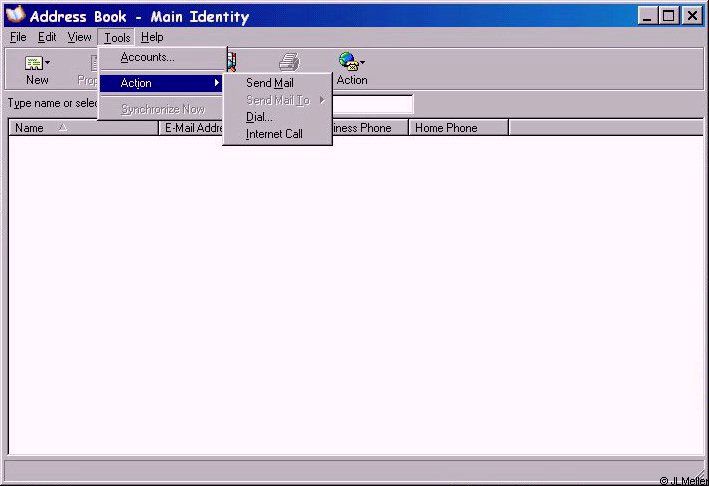Choose Dial... from the Action submenu
This screenshot has height=486, width=709.
click(277, 117)
